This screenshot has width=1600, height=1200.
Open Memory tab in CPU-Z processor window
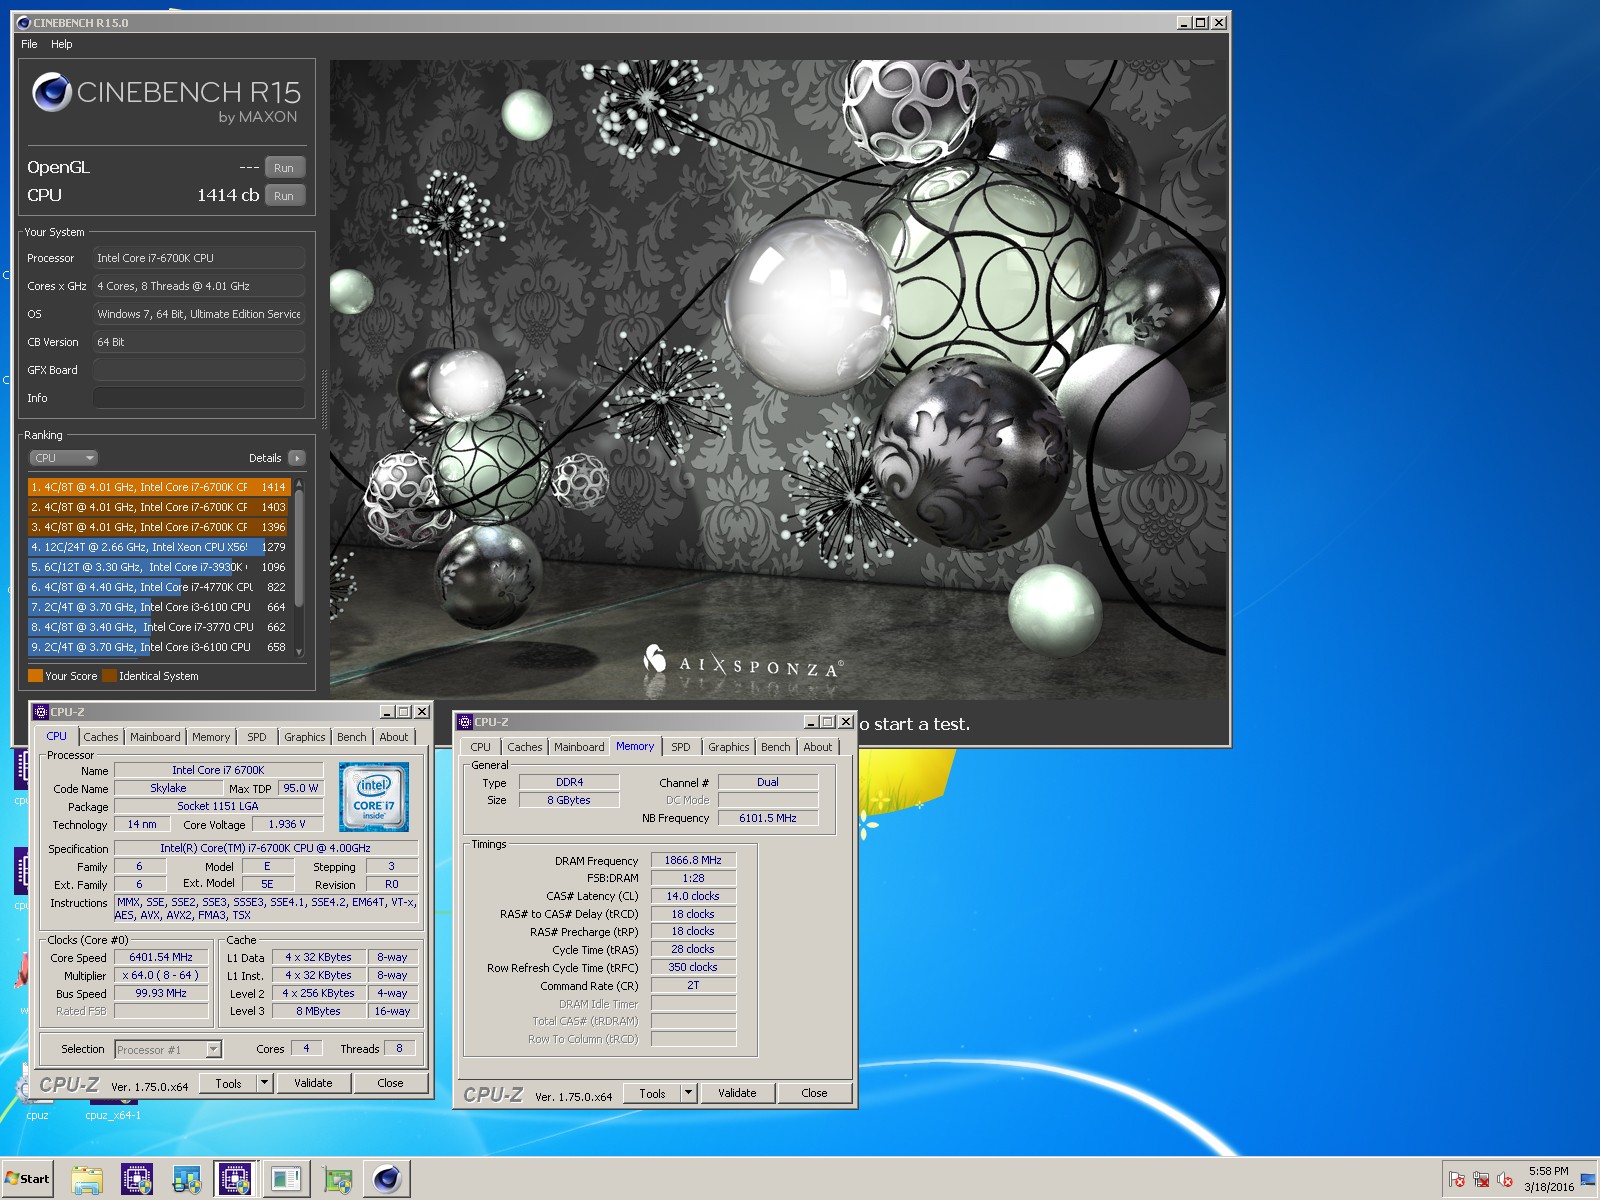pyautogui.click(x=211, y=737)
